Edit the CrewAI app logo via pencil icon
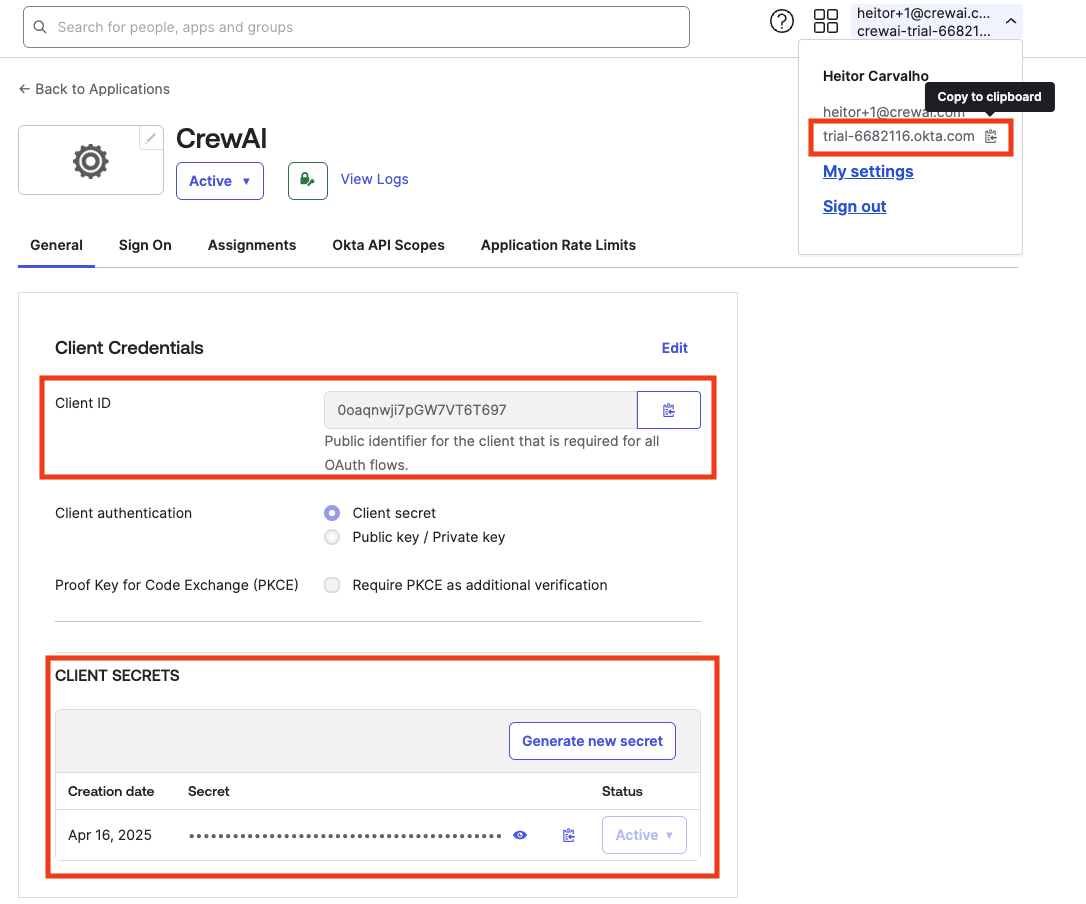 [150, 138]
